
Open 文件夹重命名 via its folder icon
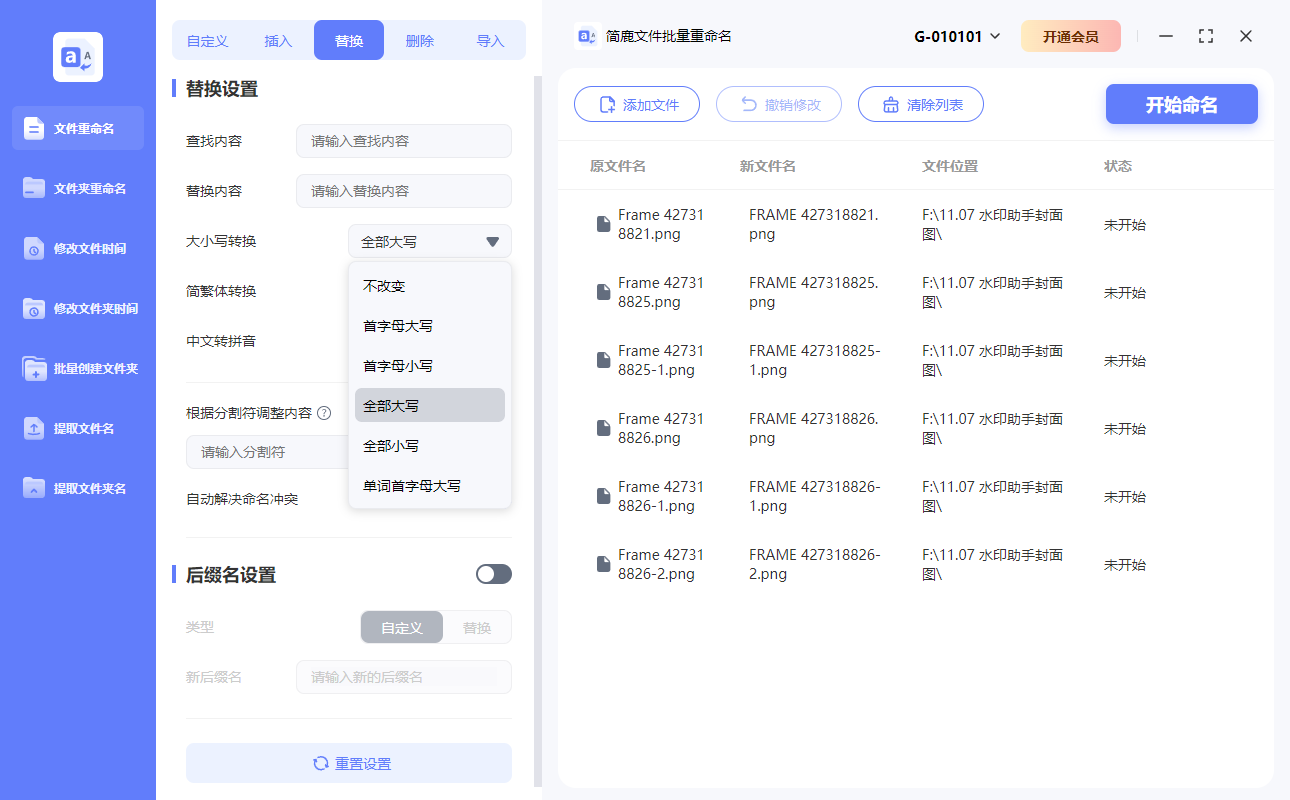tap(34, 188)
